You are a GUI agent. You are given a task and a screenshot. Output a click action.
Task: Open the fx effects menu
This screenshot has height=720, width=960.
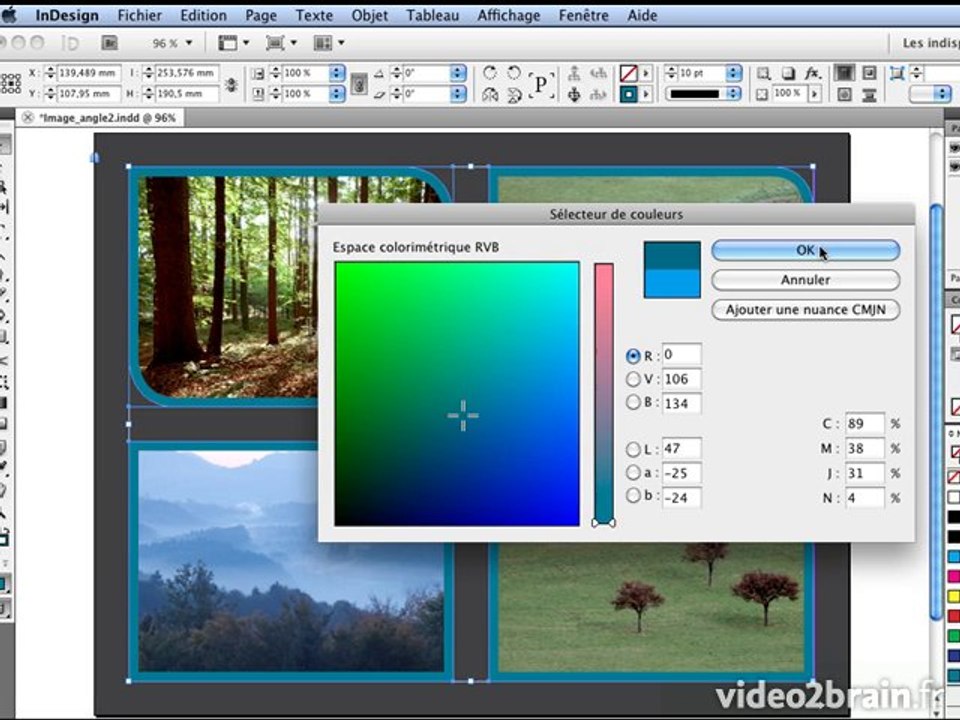(x=812, y=73)
